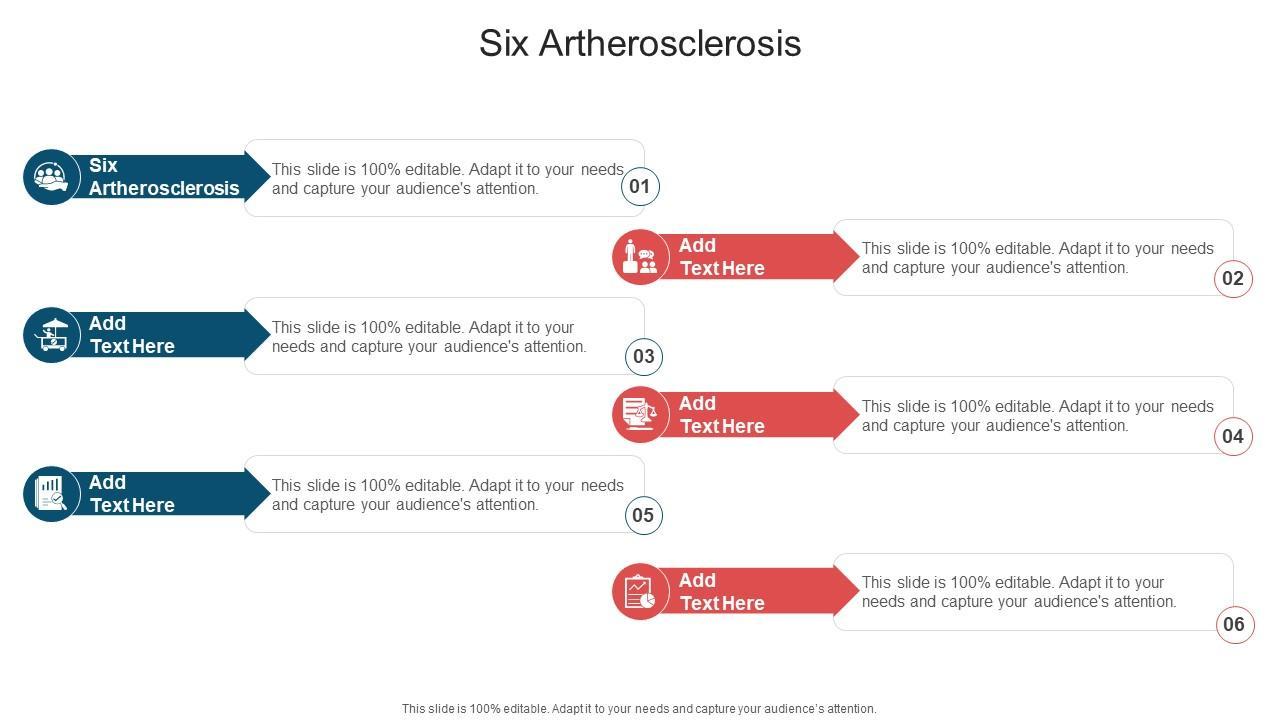Screen dimensions: 1280x720
Task: Click the red Add Text Here arrow beside 04
Action: pyautogui.click(x=738, y=415)
